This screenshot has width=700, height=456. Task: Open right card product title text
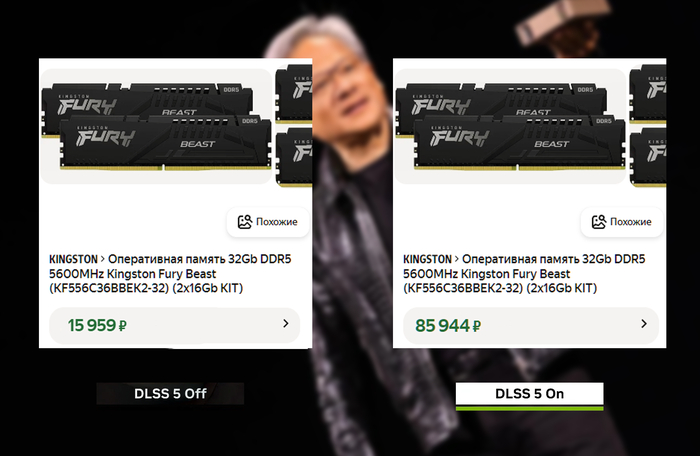pos(524,274)
